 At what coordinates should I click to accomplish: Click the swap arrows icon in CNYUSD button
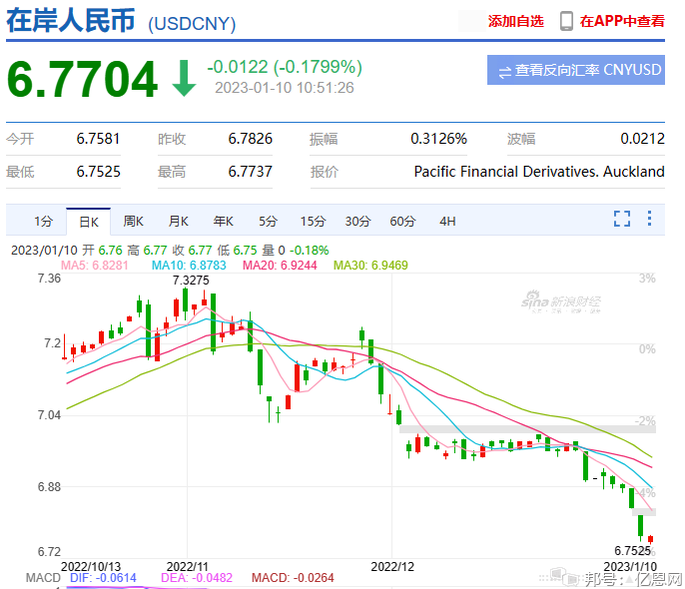tap(505, 72)
